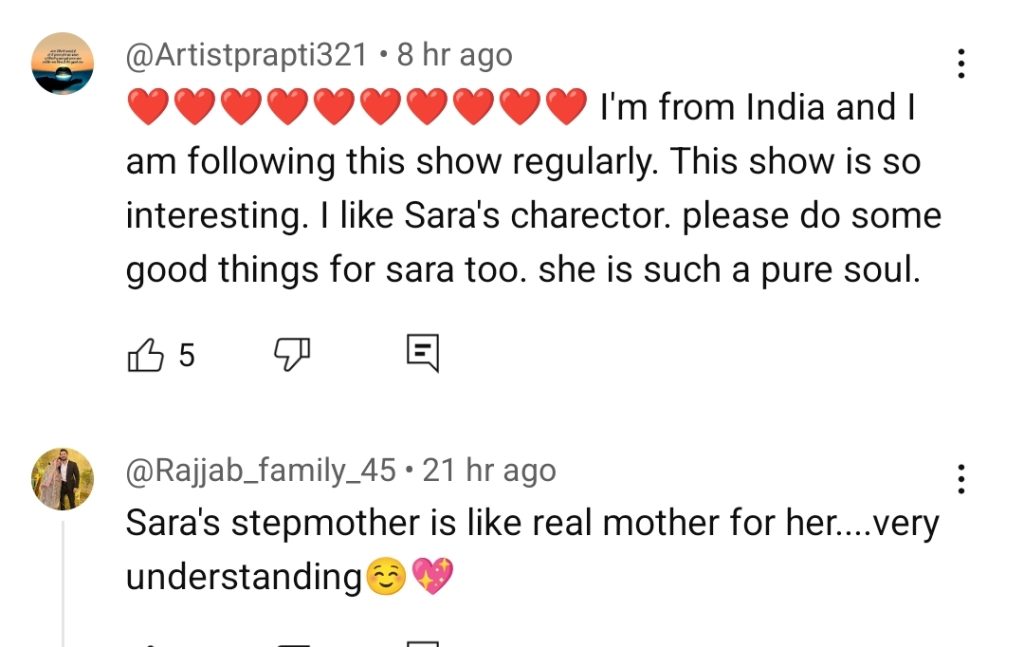This screenshot has width=1024, height=647.
Task: Visit the @Rajjab_family_45 channel username
Action: (261, 470)
